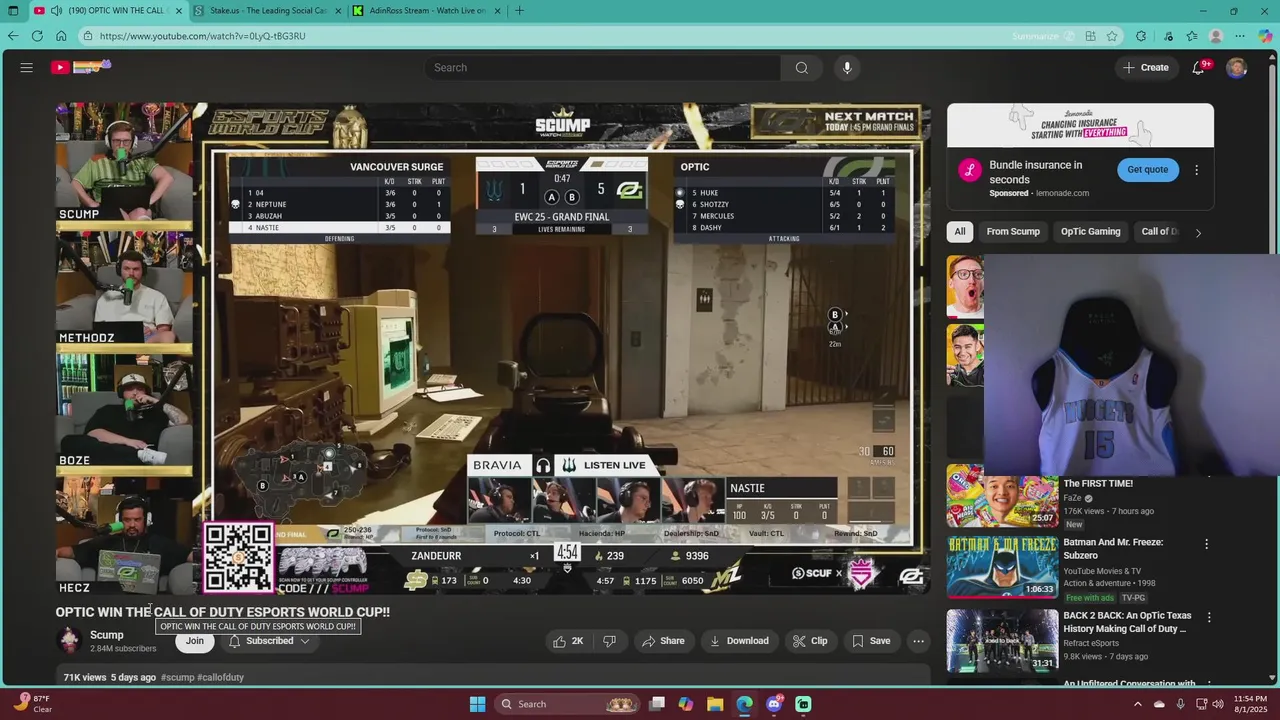The image size is (1280, 720).
Task: Show hidden system tray icons
Action: pyautogui.click(x=1137, y=704)
